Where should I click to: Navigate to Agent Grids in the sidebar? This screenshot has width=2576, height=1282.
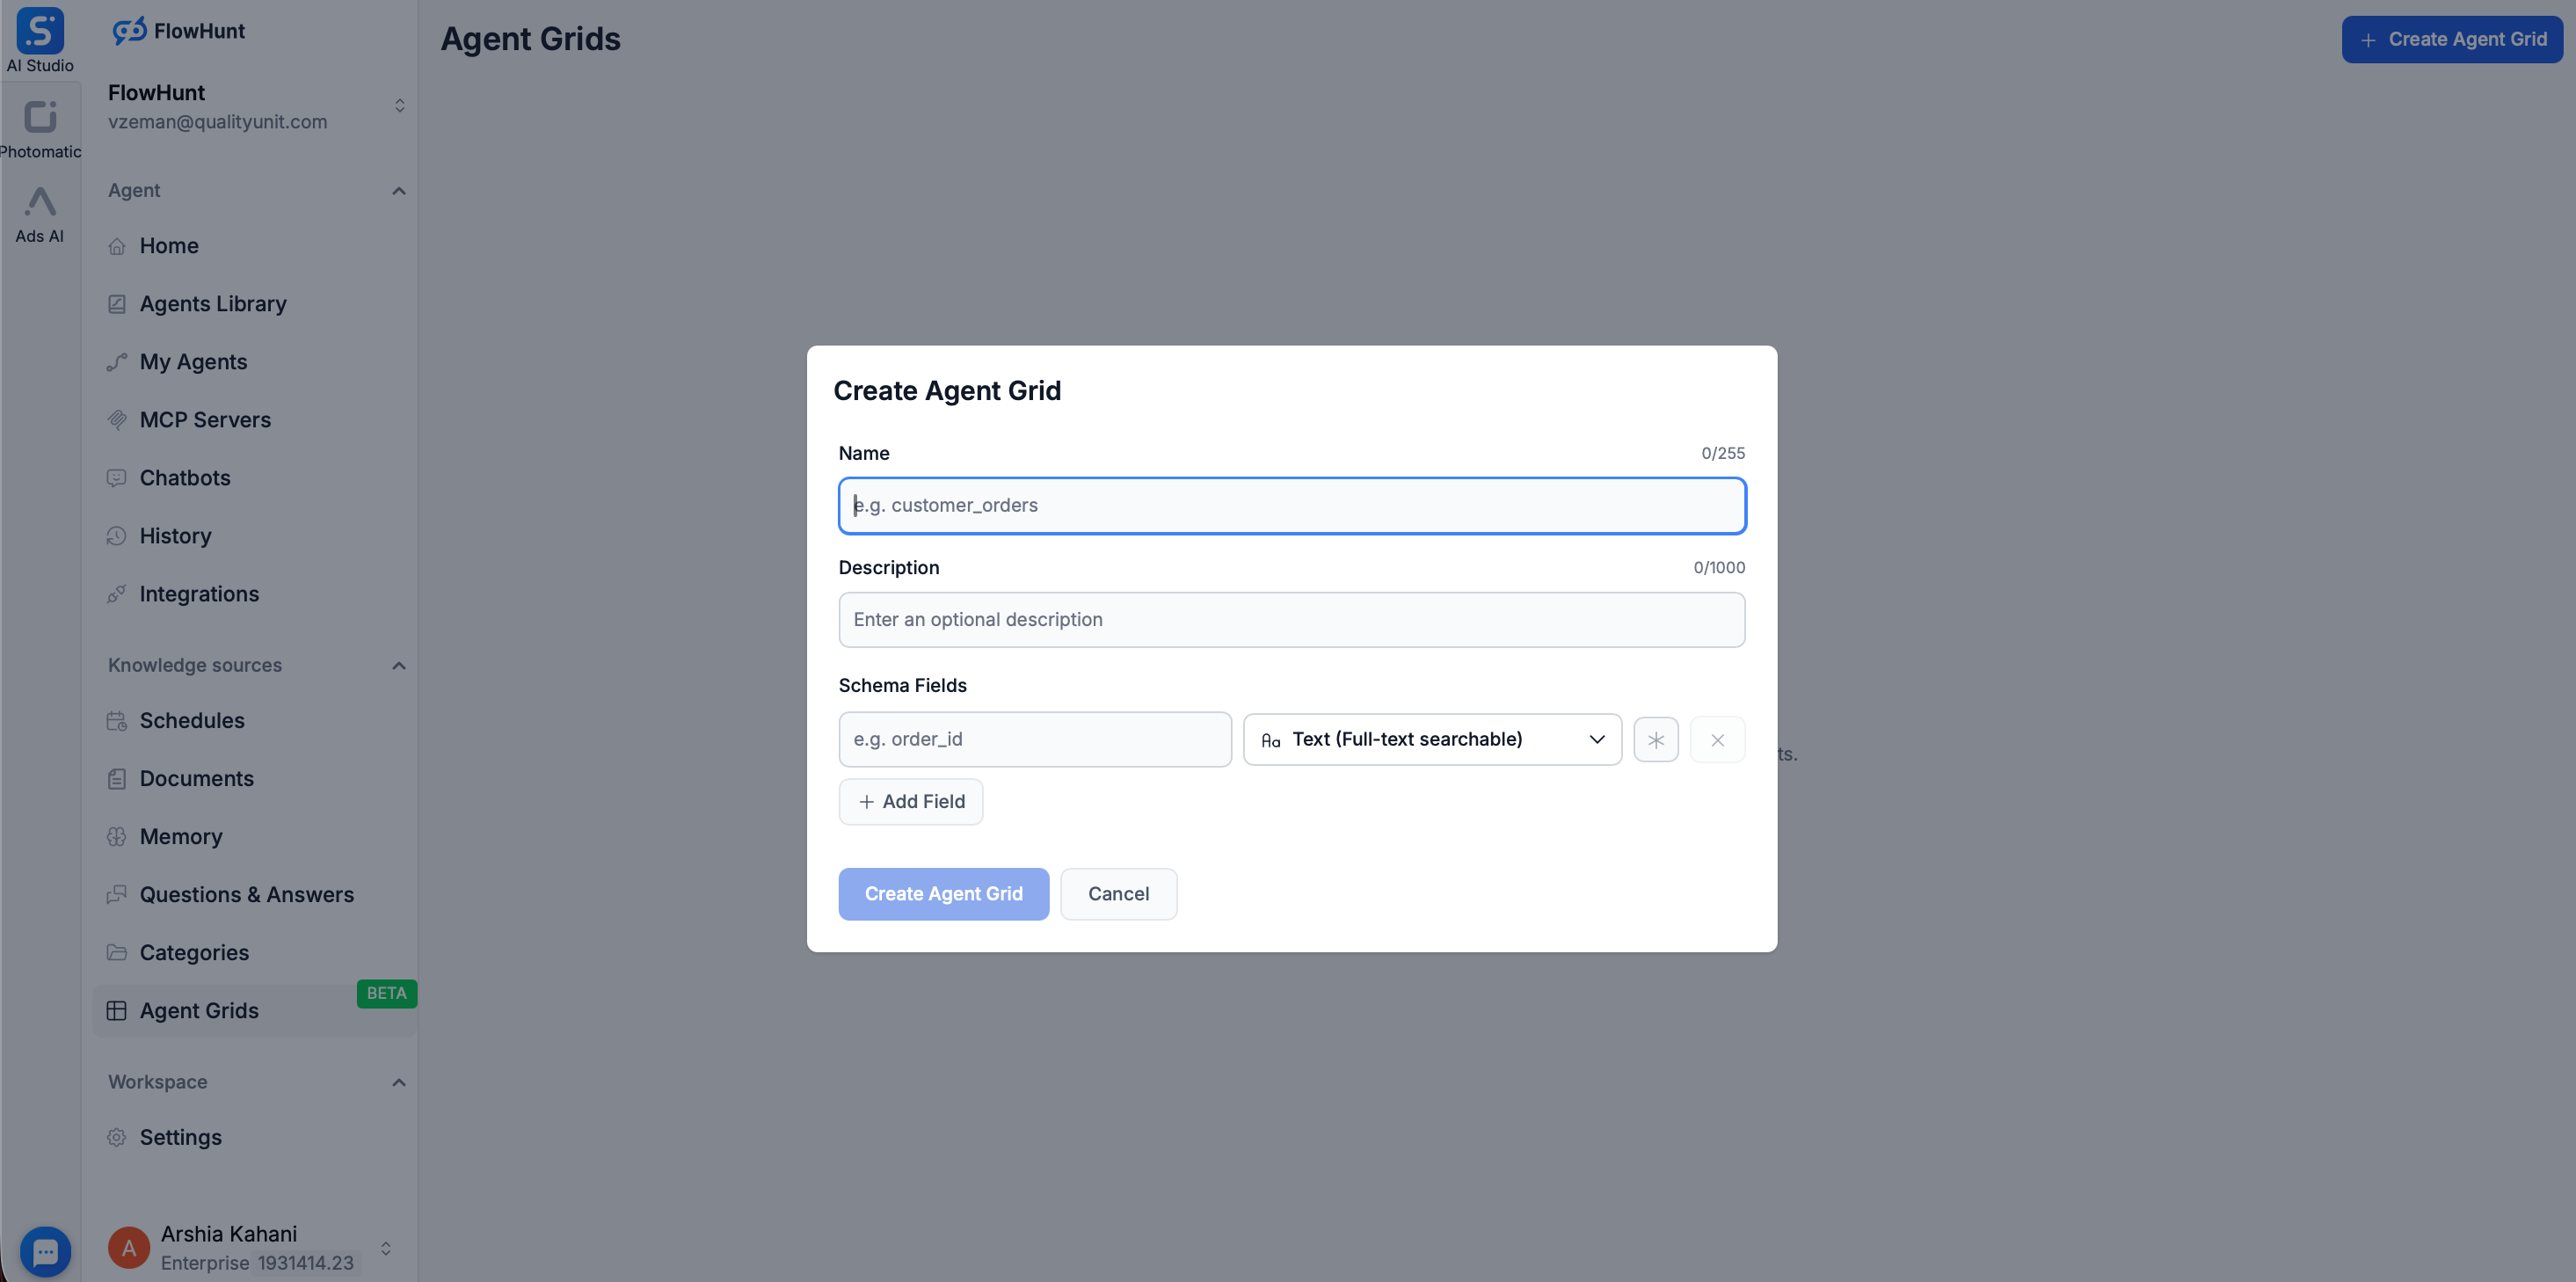point(200,1011)
